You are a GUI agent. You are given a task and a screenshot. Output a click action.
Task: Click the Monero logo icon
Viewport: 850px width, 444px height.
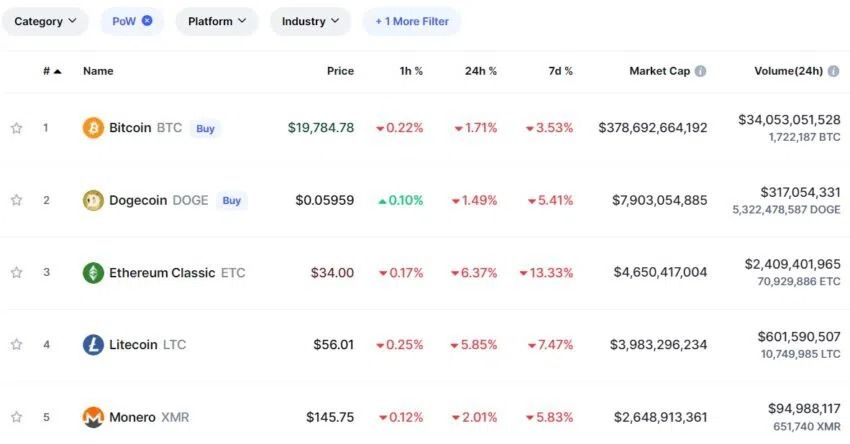pos(93,416)
